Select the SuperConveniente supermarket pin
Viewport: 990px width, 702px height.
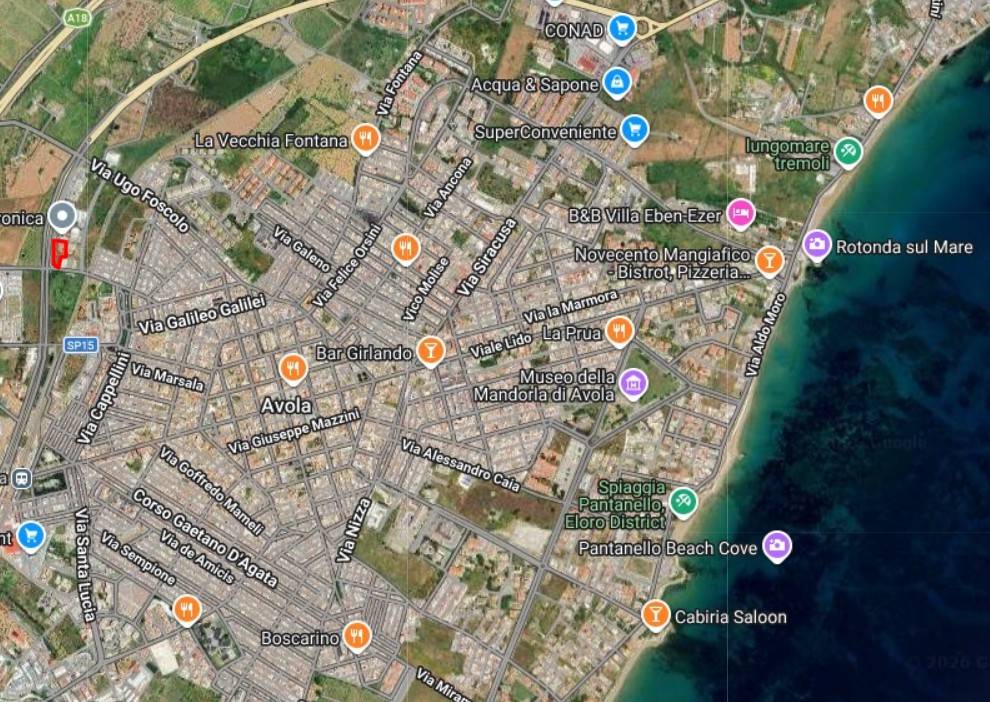pos(633,130)
